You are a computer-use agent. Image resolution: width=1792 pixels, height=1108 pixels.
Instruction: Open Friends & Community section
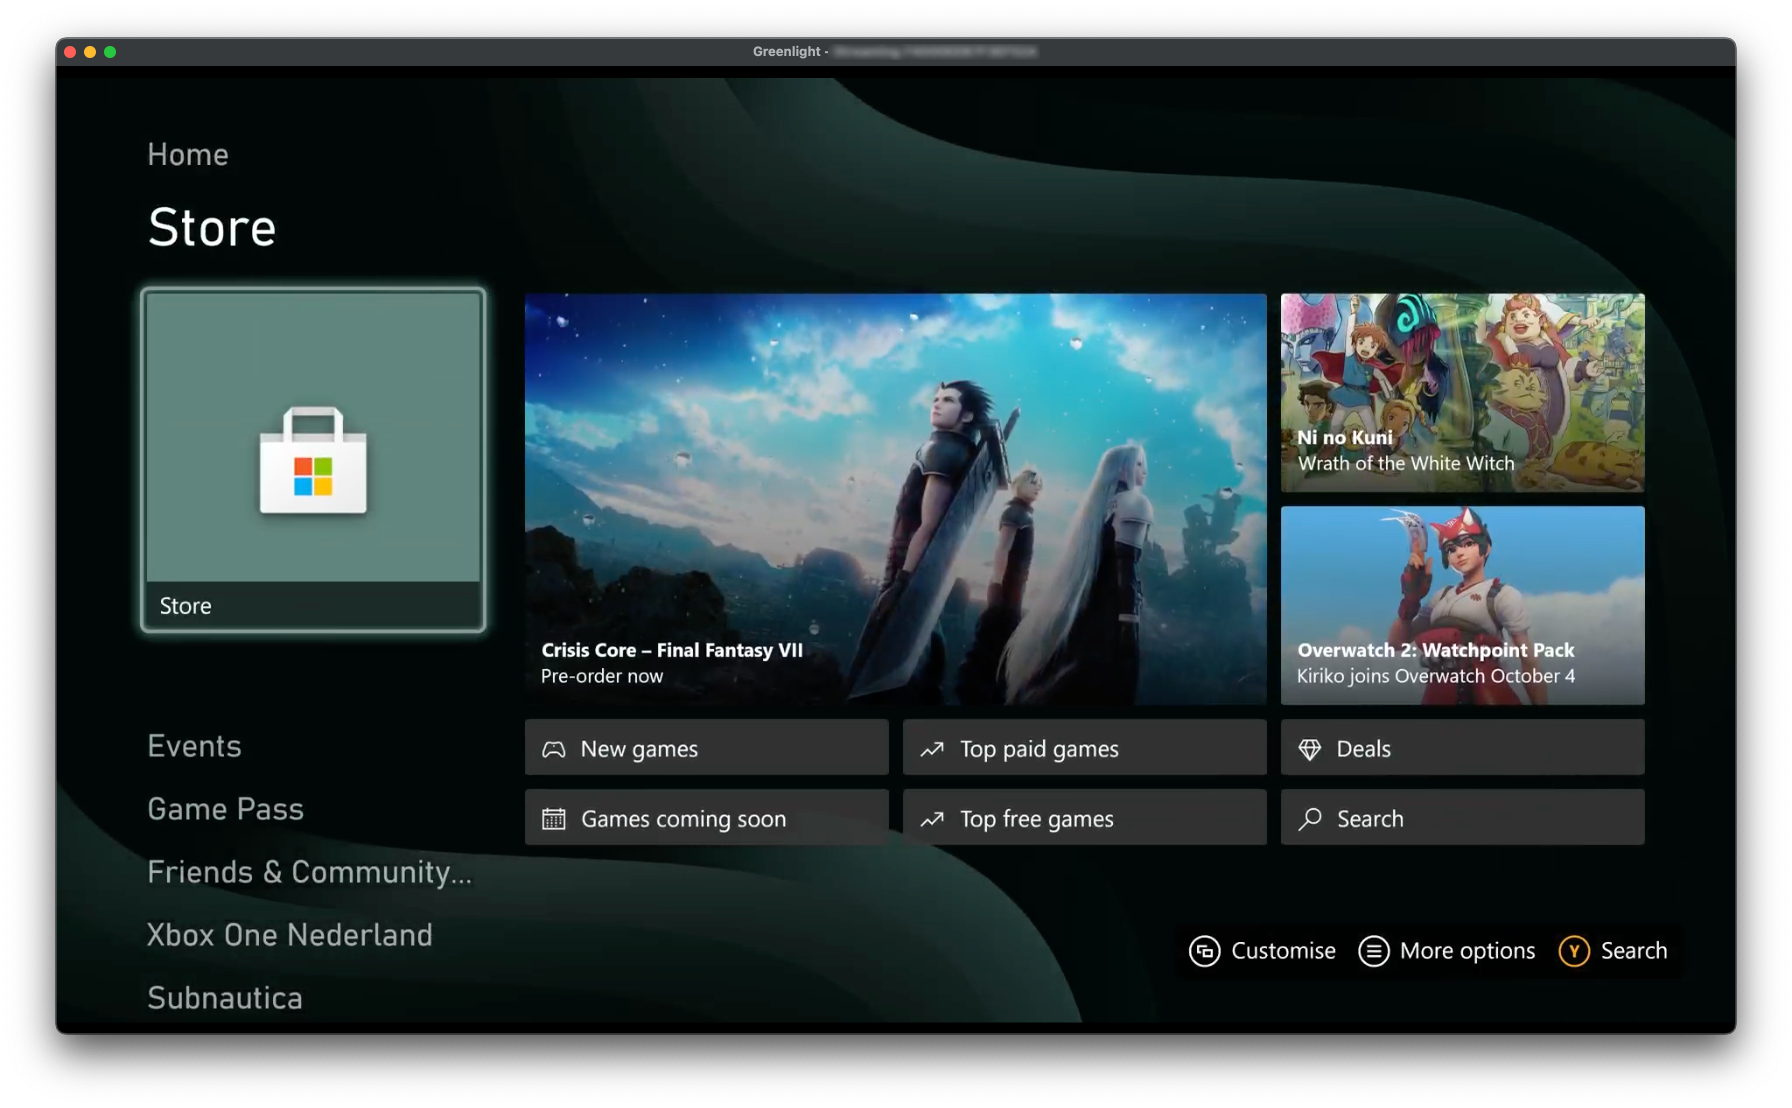click(309, 872)
